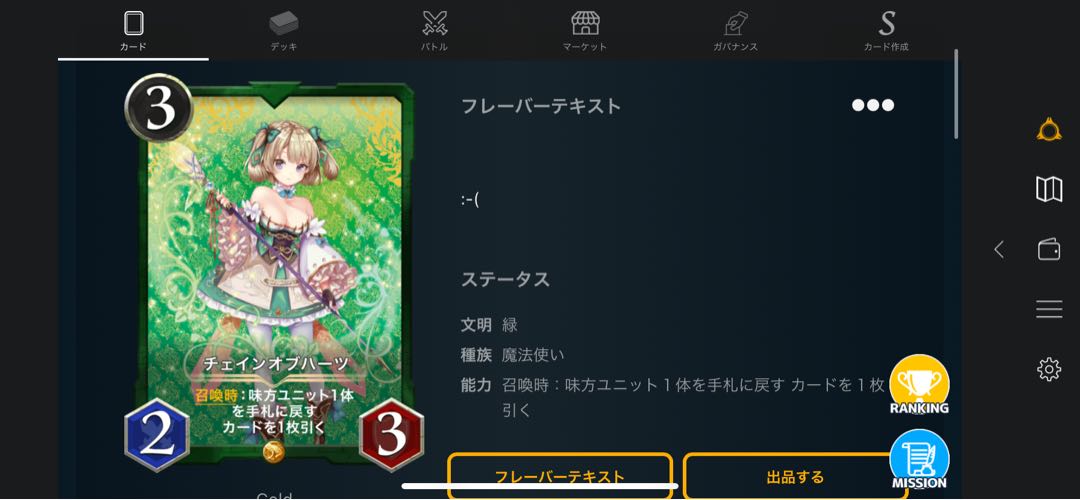Open the wallet icon

[x=1049, y=249]
